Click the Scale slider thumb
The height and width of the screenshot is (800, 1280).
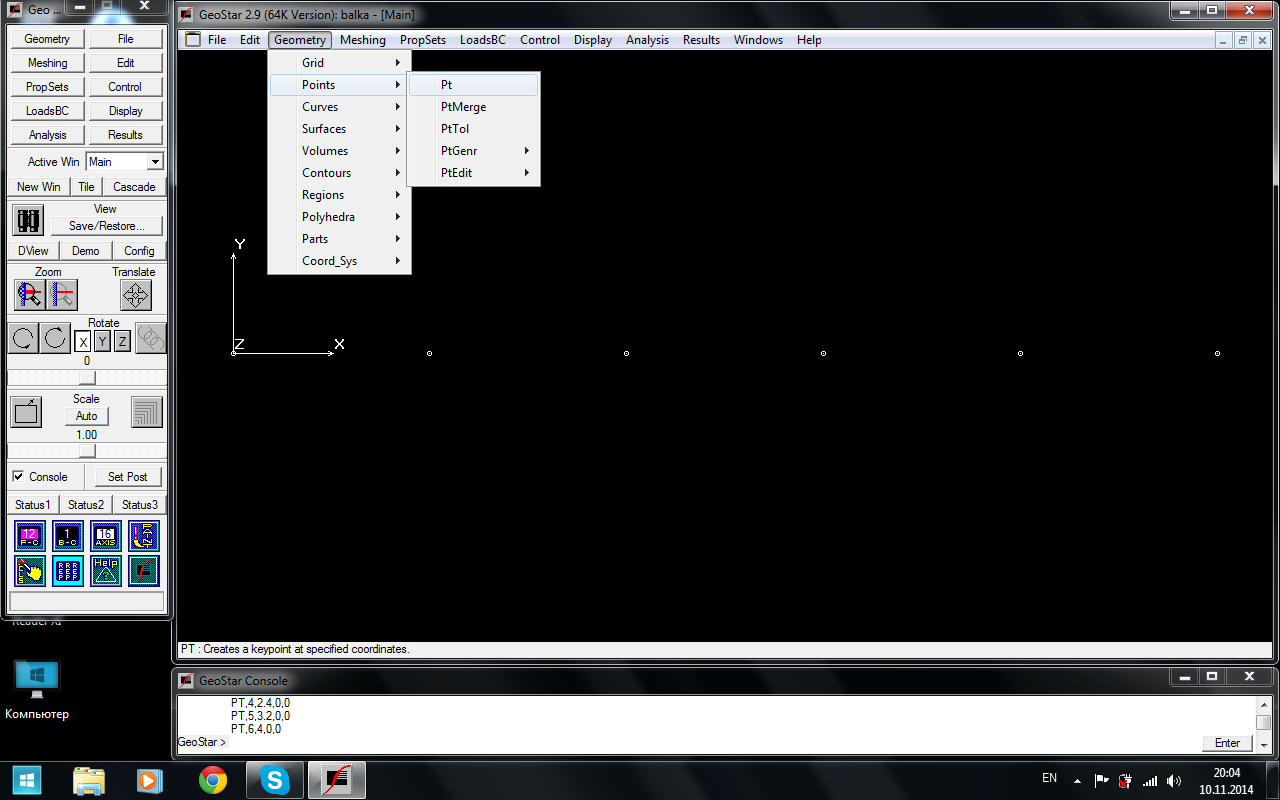click(87, 451)
